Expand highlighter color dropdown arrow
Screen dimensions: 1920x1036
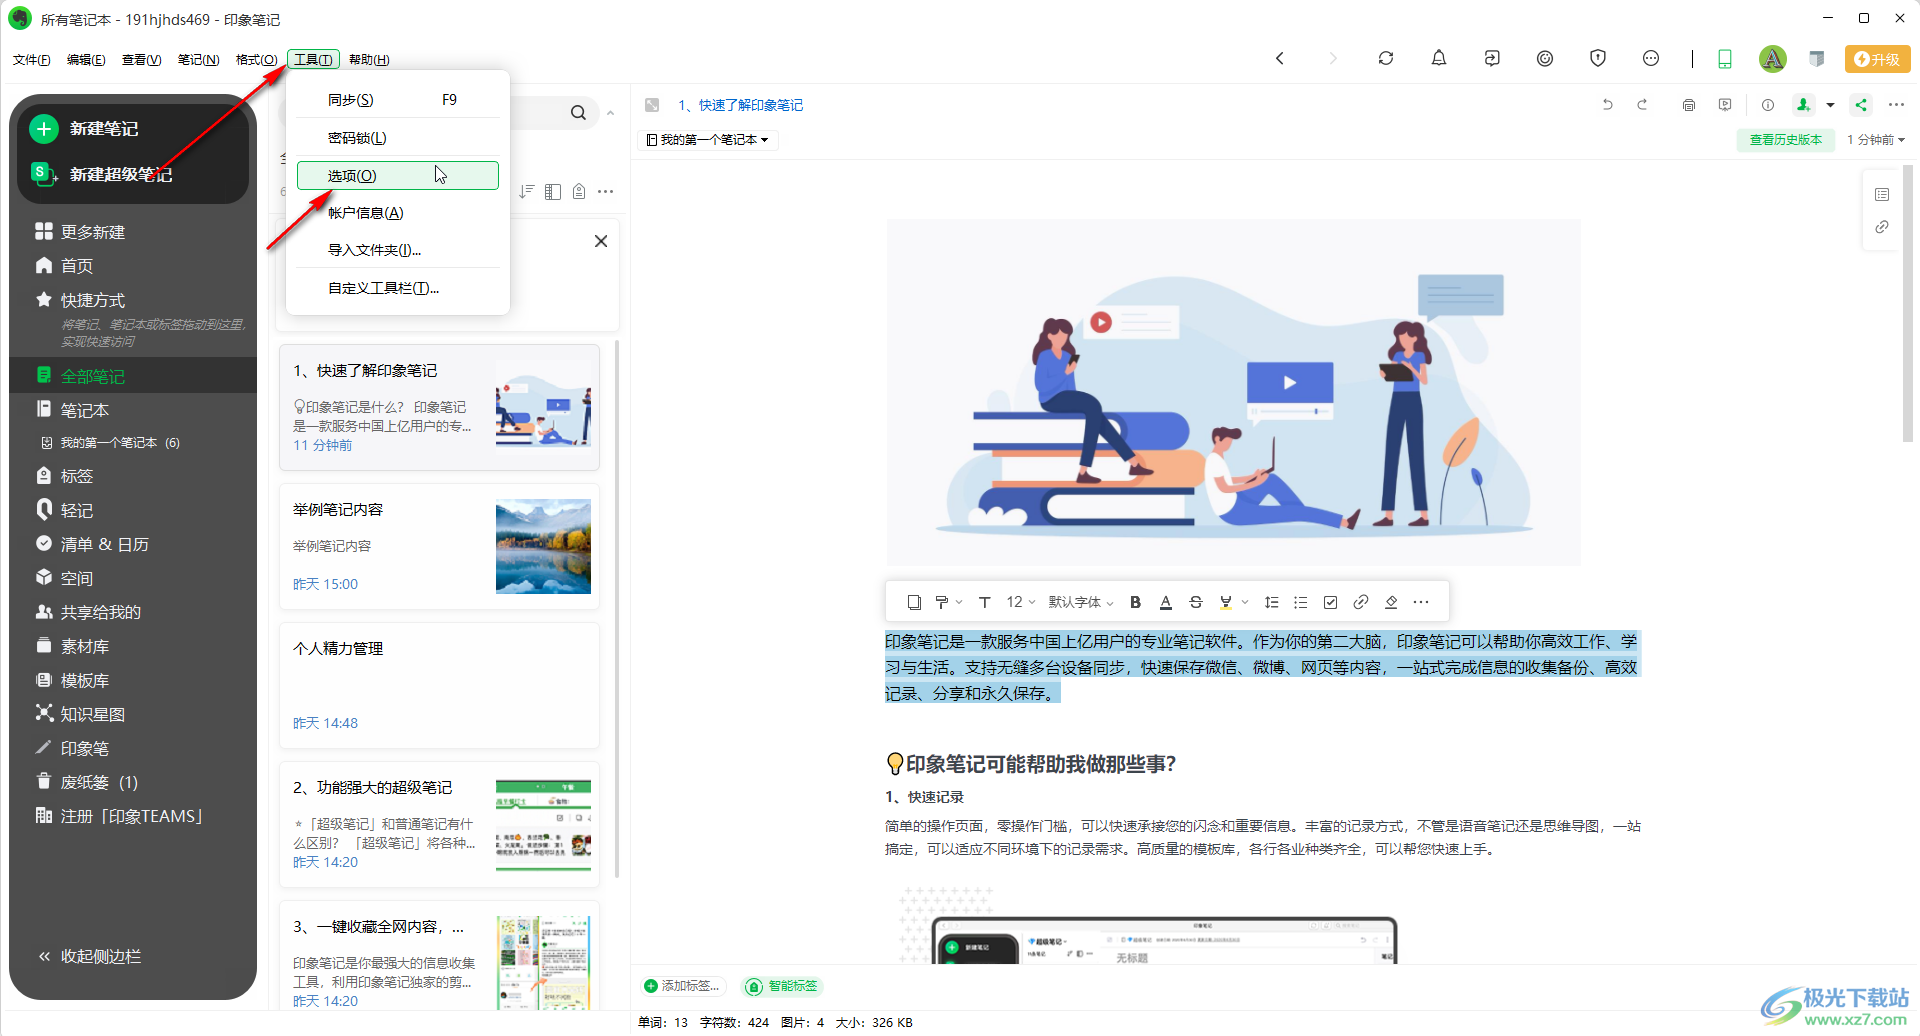click(1245, 602)
